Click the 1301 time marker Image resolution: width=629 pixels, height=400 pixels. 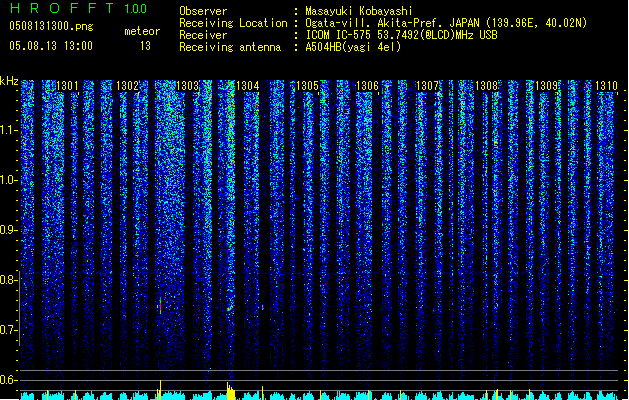pos(67,86)
